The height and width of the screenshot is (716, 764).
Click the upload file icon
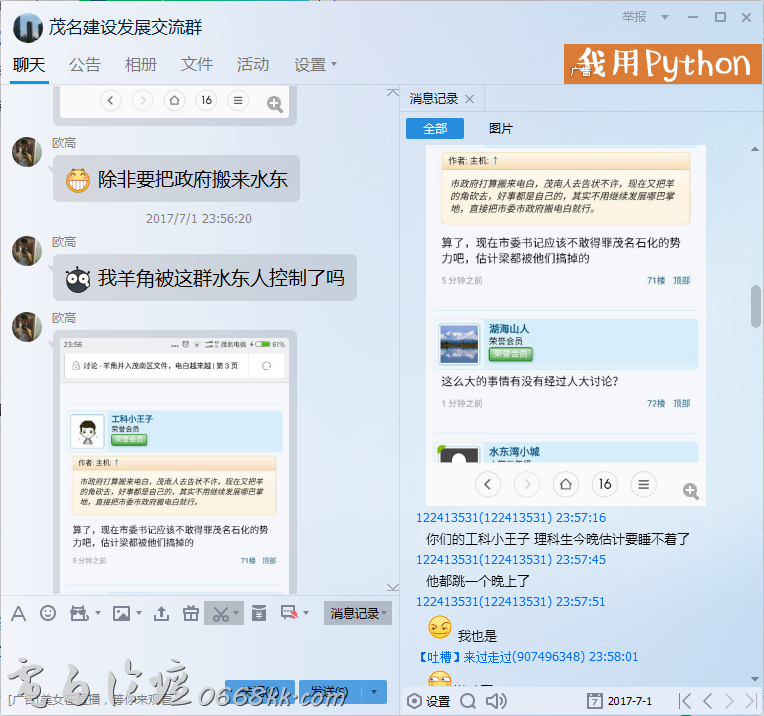[x=161, y=613]
